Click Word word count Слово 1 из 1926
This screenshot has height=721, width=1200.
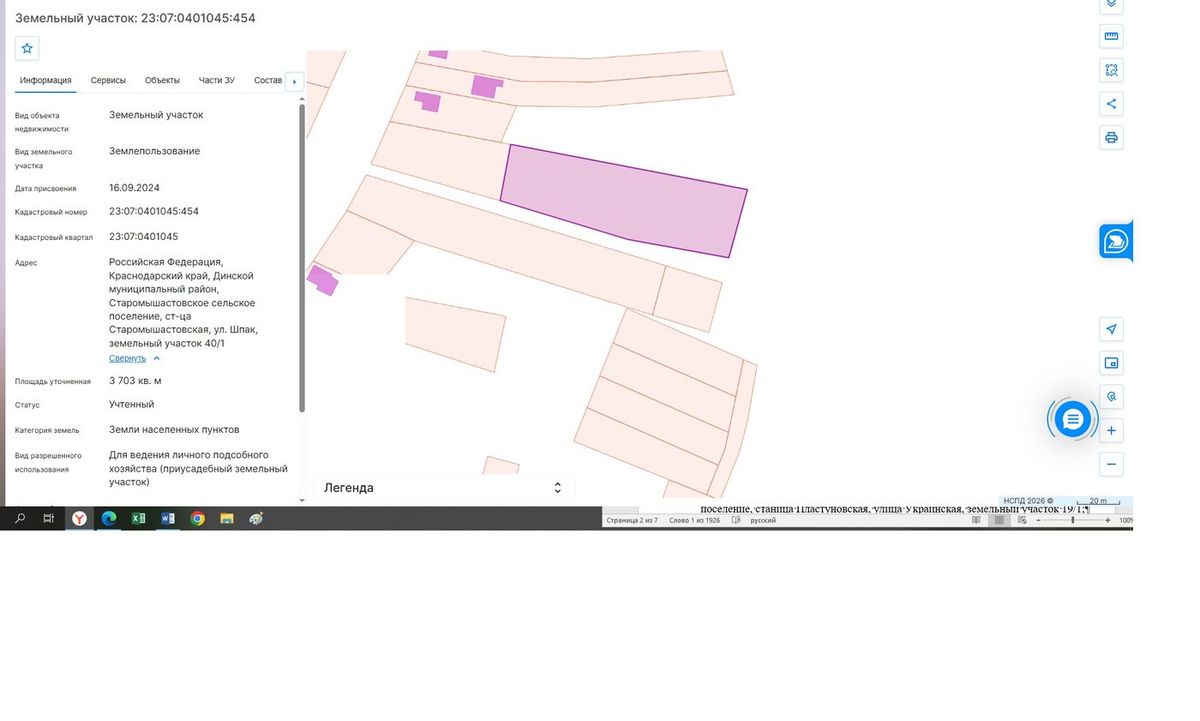(694, 520)
